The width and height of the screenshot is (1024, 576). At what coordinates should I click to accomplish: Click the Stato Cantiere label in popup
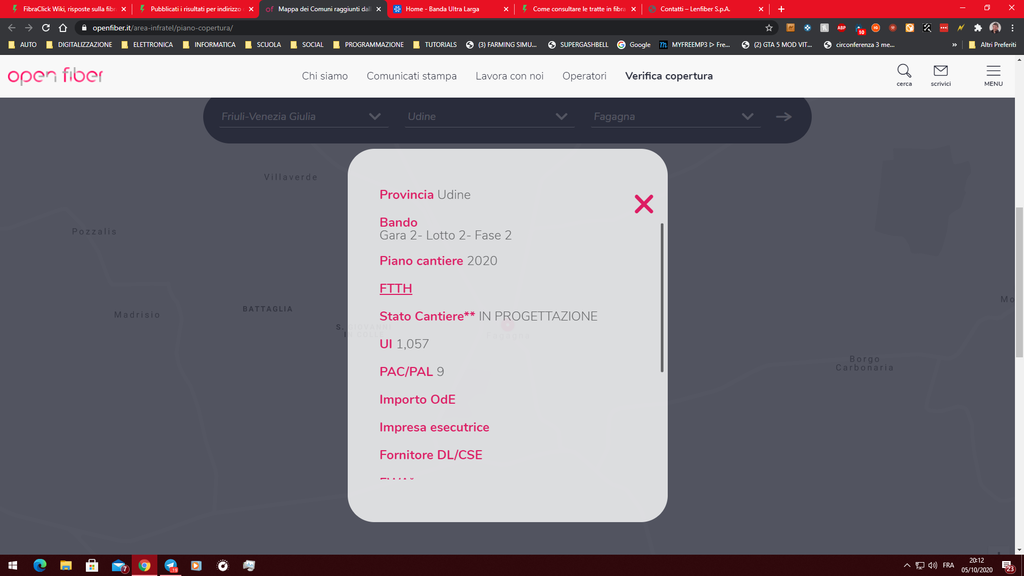click(427, 316)
